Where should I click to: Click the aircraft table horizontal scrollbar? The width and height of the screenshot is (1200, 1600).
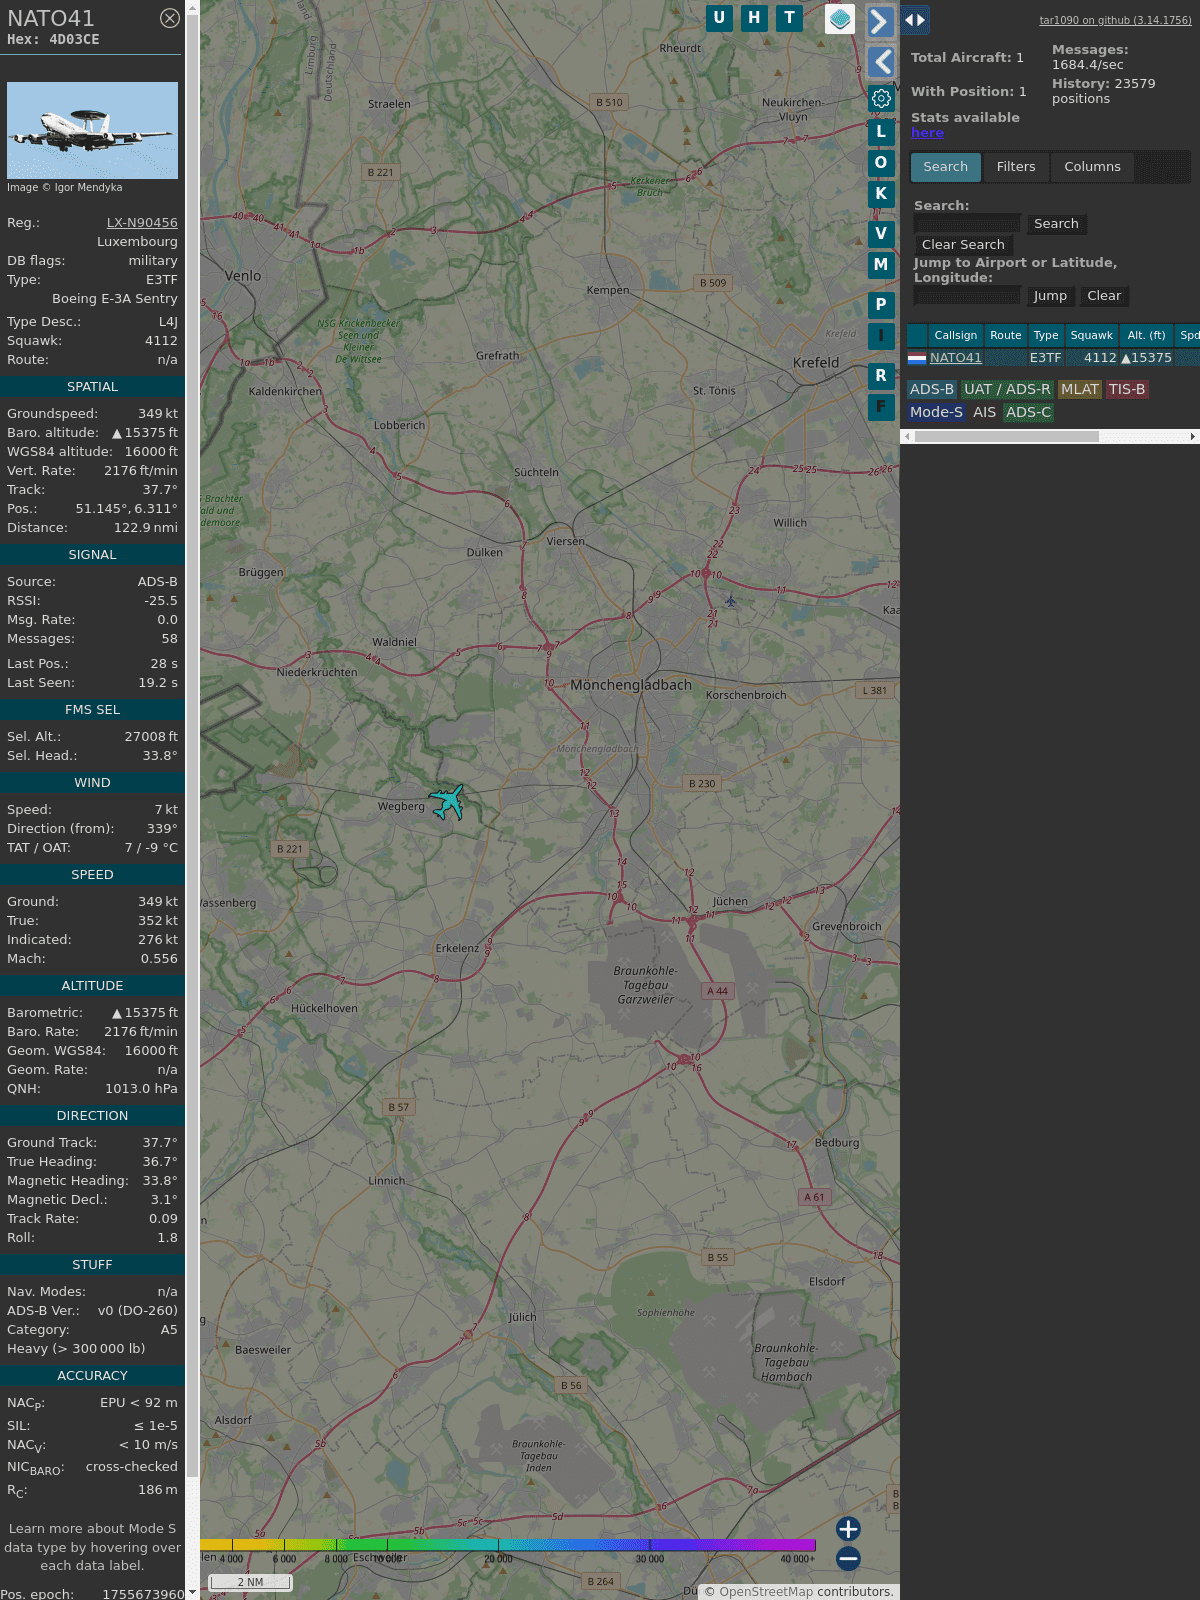1006,436
